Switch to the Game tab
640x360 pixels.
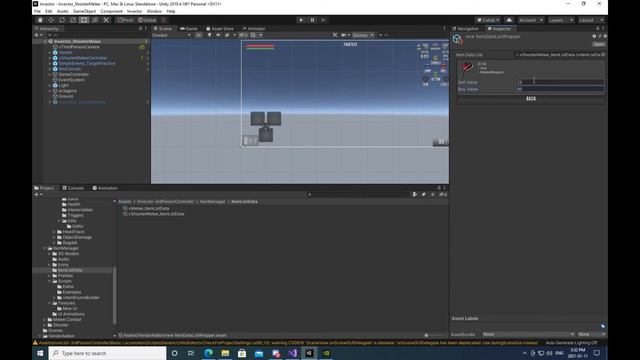[189, 29]
